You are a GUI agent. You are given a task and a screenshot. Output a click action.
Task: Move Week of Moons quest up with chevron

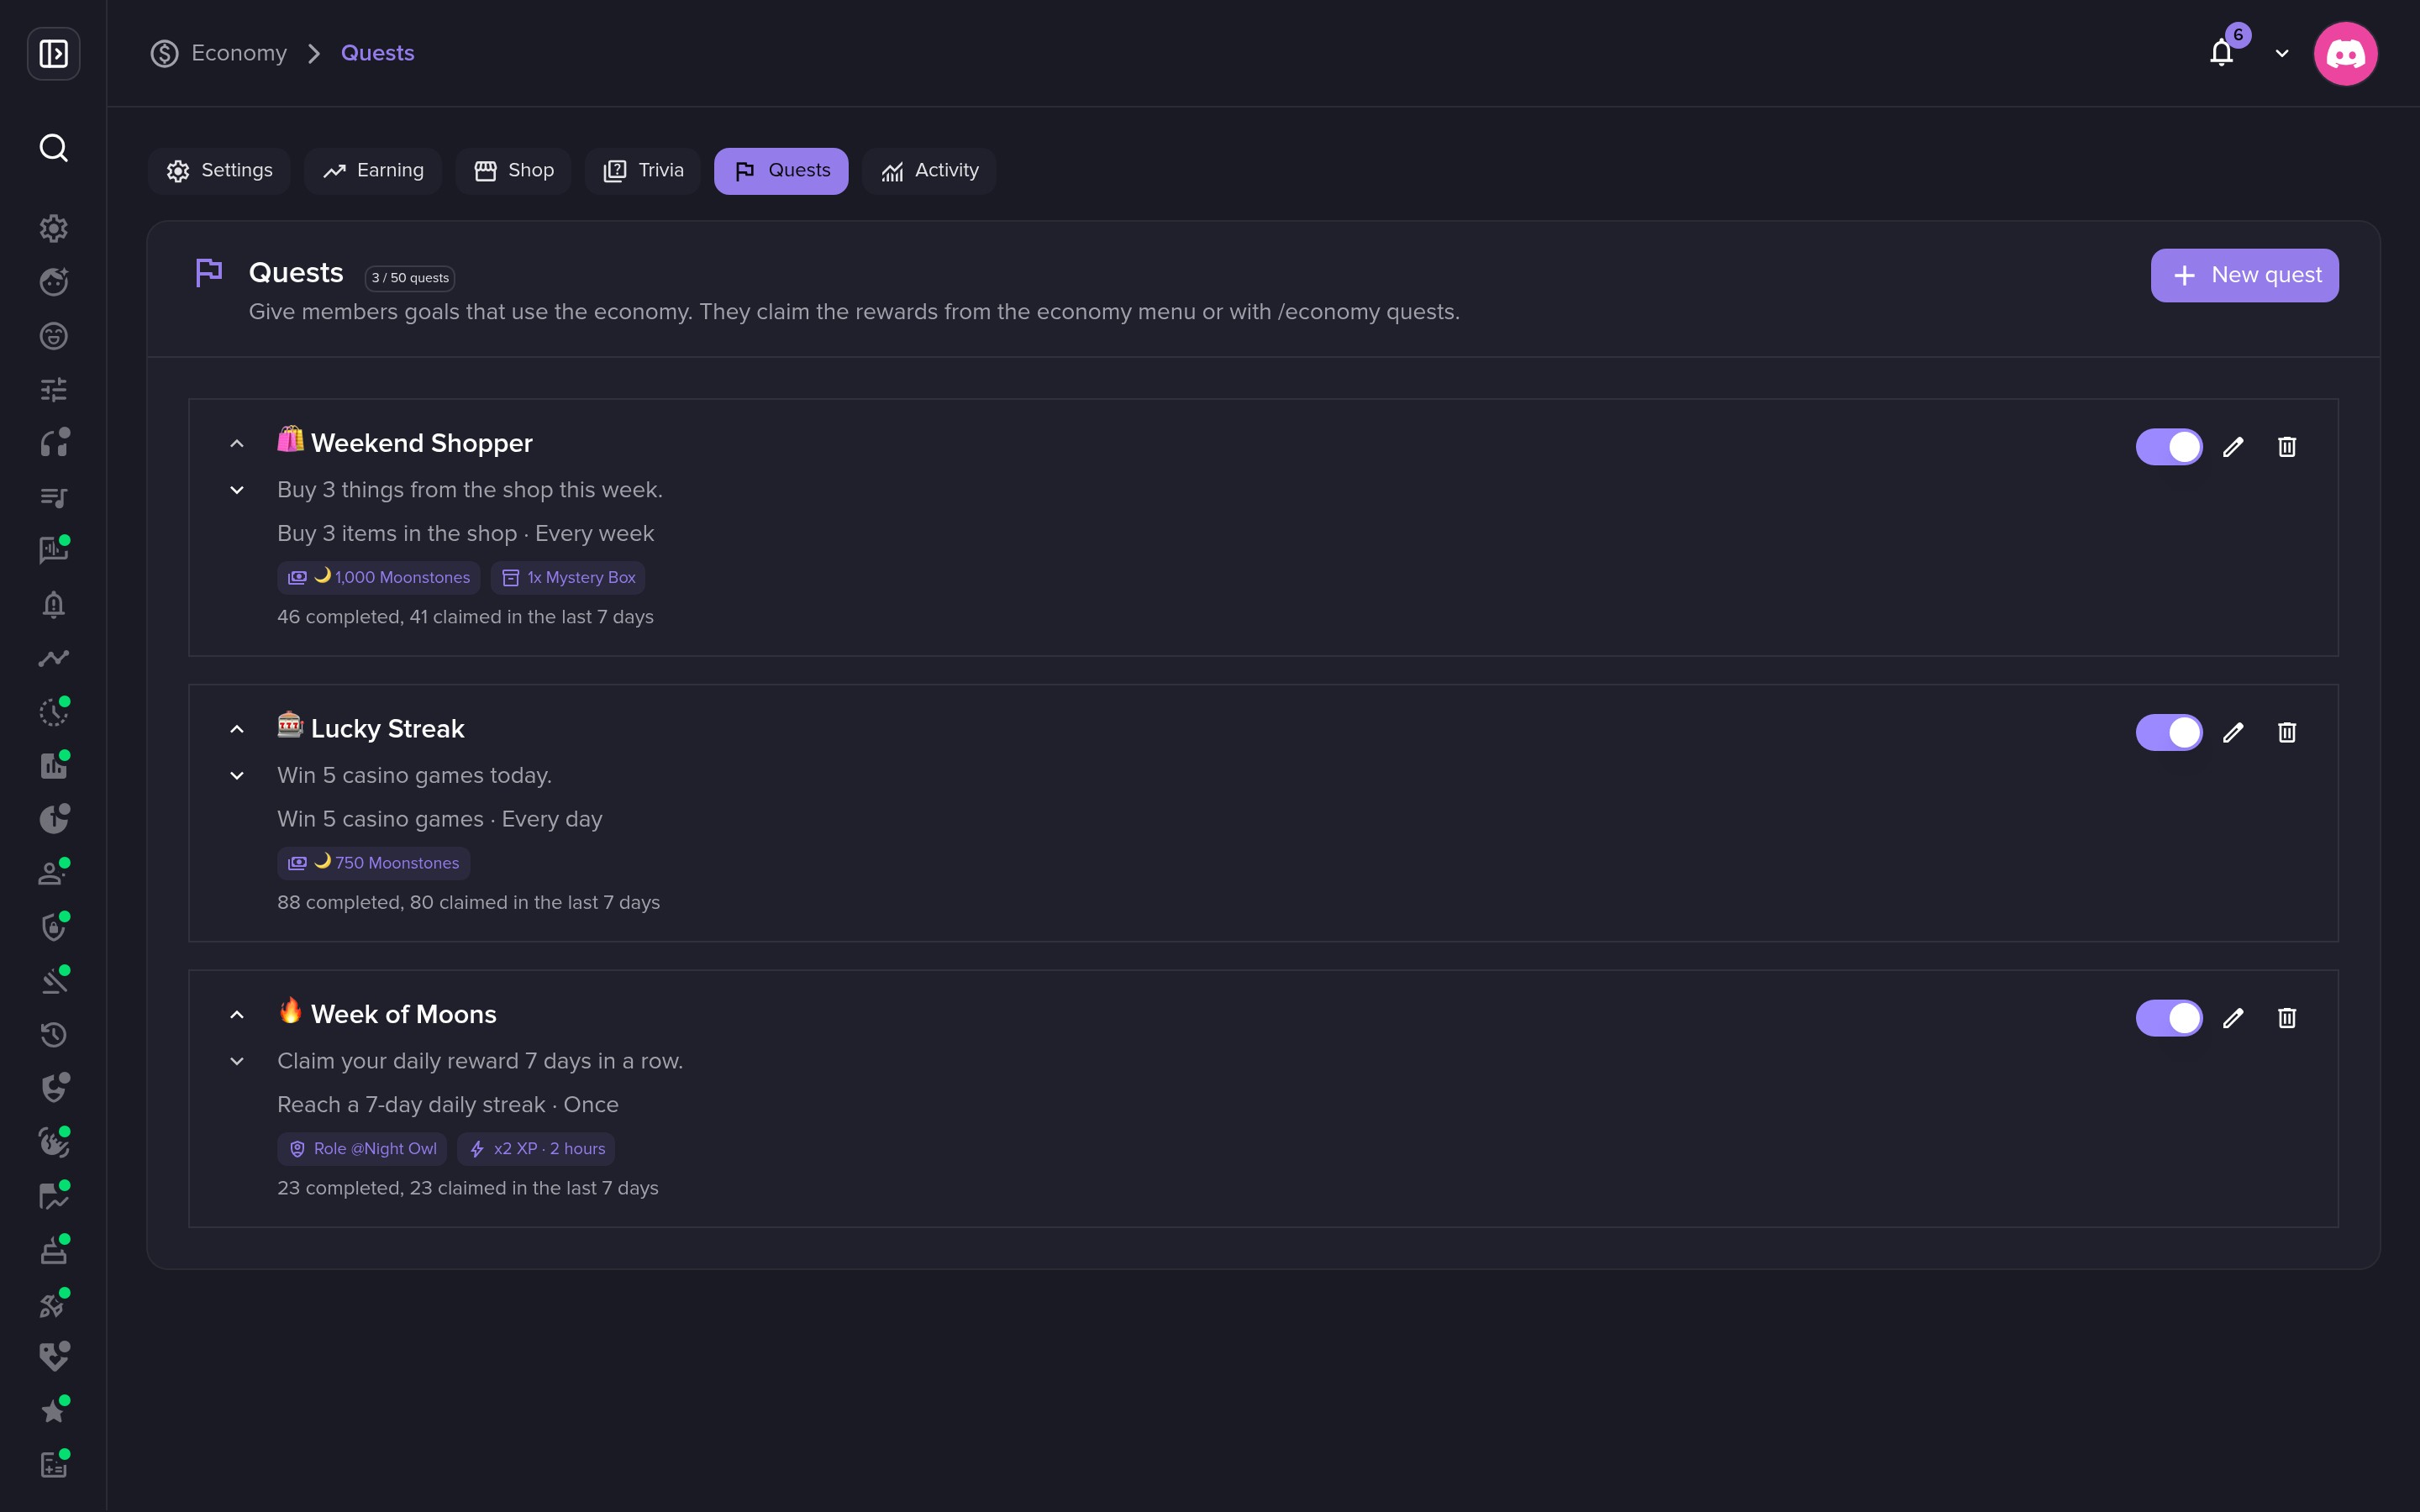(237, 1015)
